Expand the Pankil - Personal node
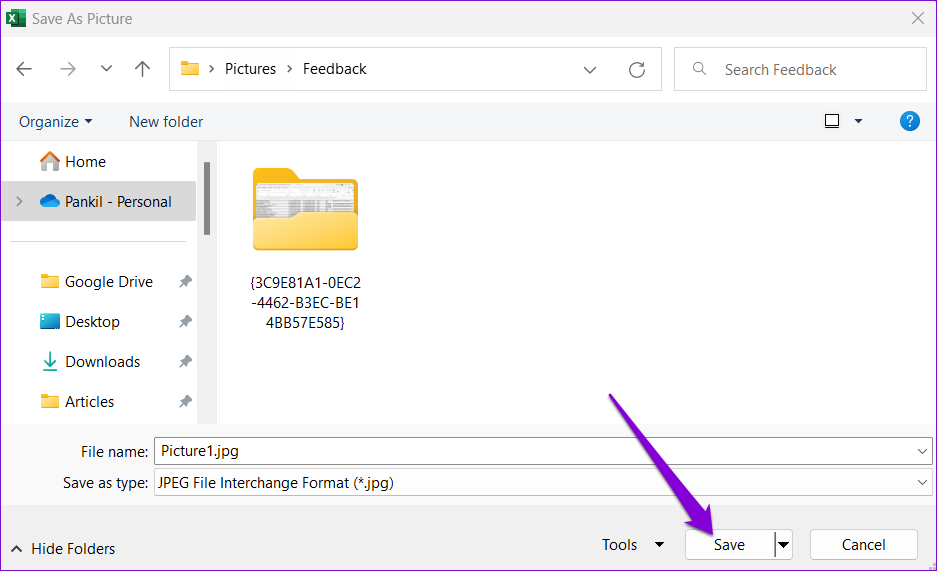Screen dimensions: 937x571 tap(19, 202)
